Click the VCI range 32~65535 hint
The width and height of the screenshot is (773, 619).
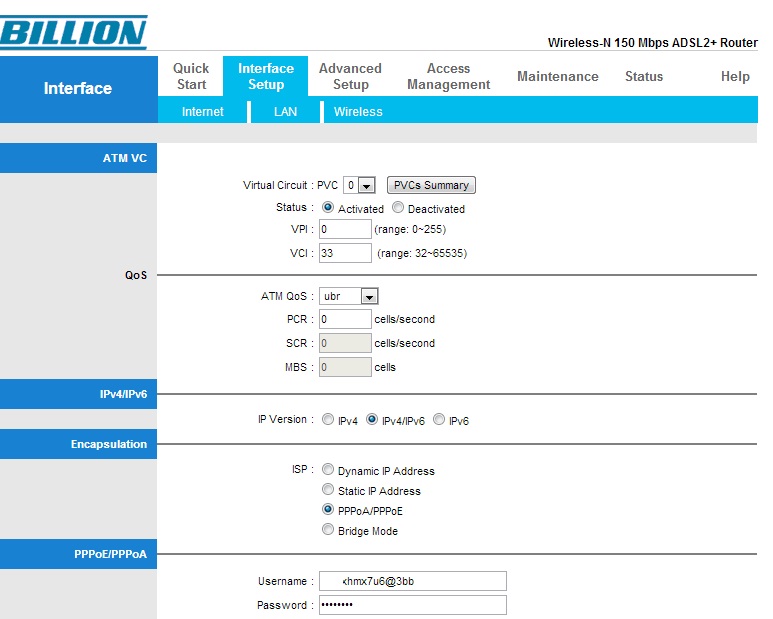point(422,253)
